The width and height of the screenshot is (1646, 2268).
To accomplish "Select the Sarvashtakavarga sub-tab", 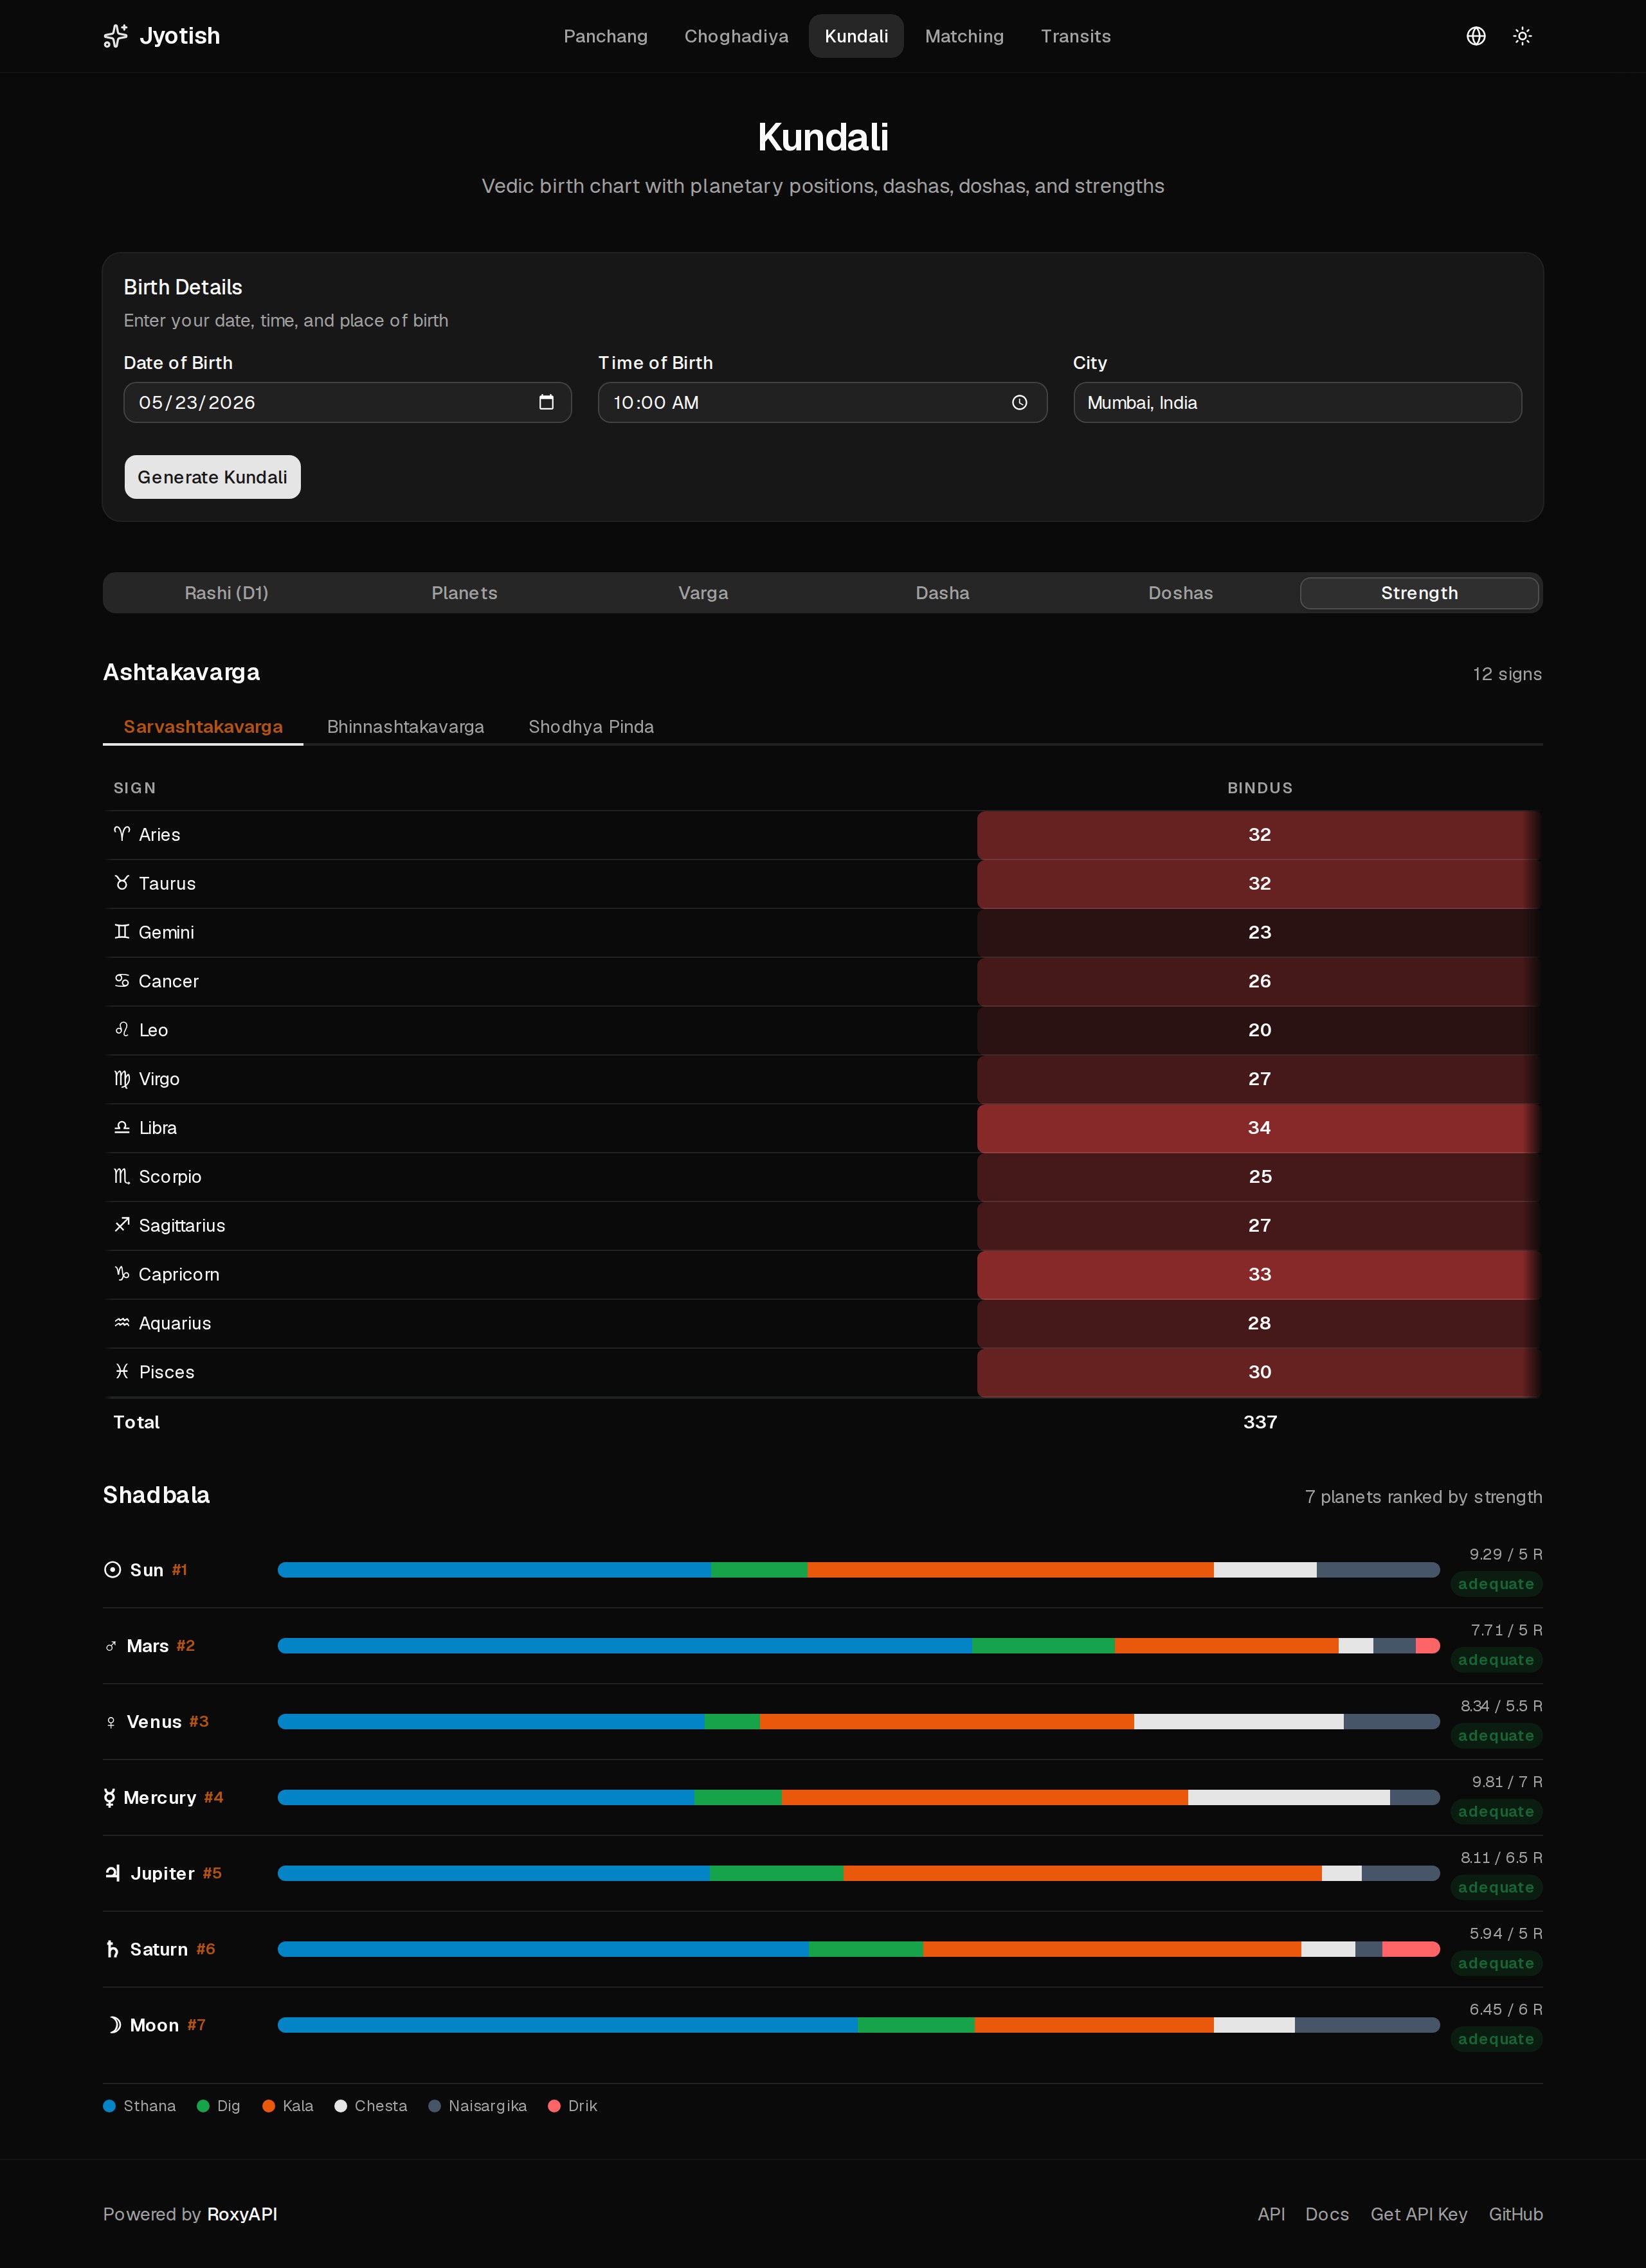I will click(203, 727).
